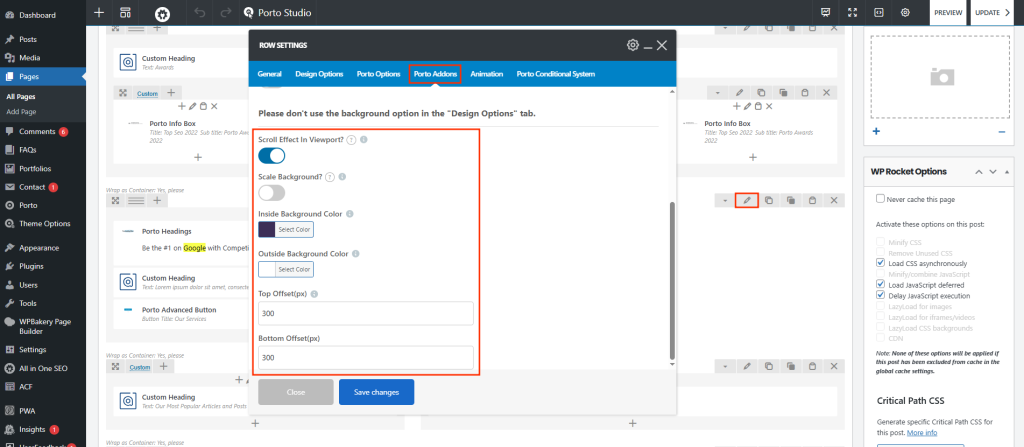Disable Scroll Effect In Viewport toggle
The image size is (1024, 447).
tap(272, 156)
